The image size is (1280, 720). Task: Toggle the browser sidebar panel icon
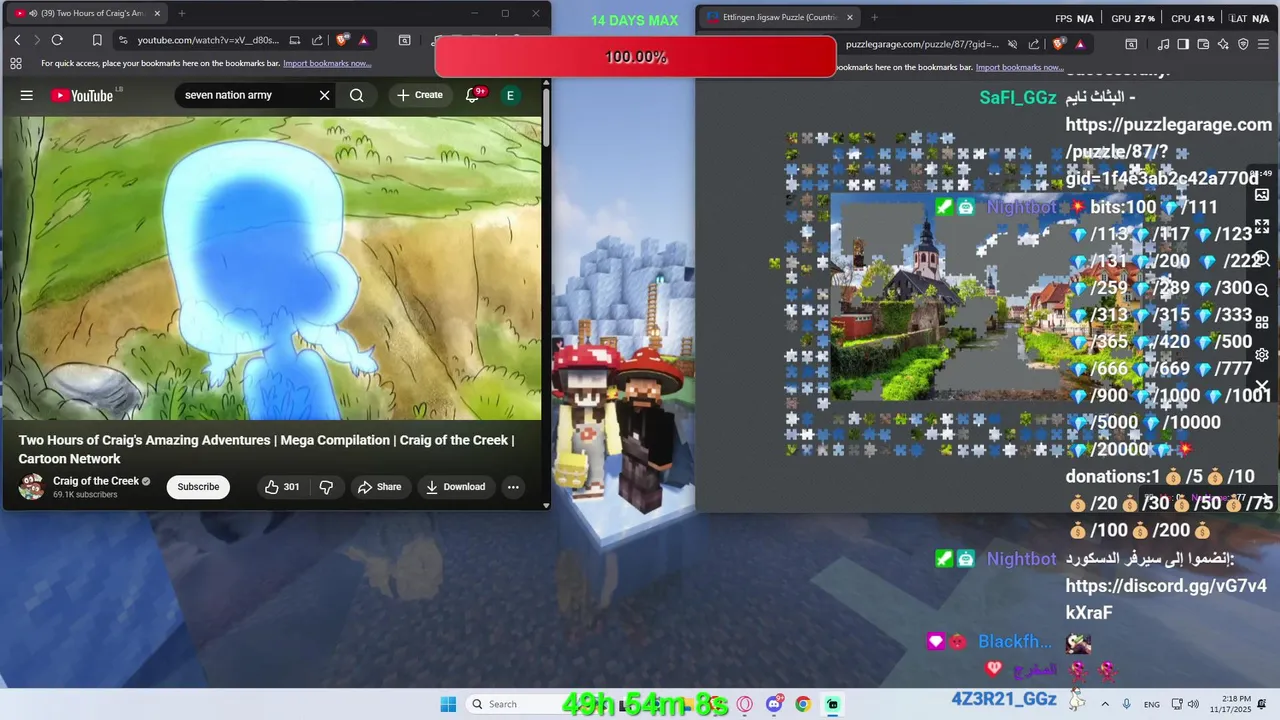tap(1183, 44)
